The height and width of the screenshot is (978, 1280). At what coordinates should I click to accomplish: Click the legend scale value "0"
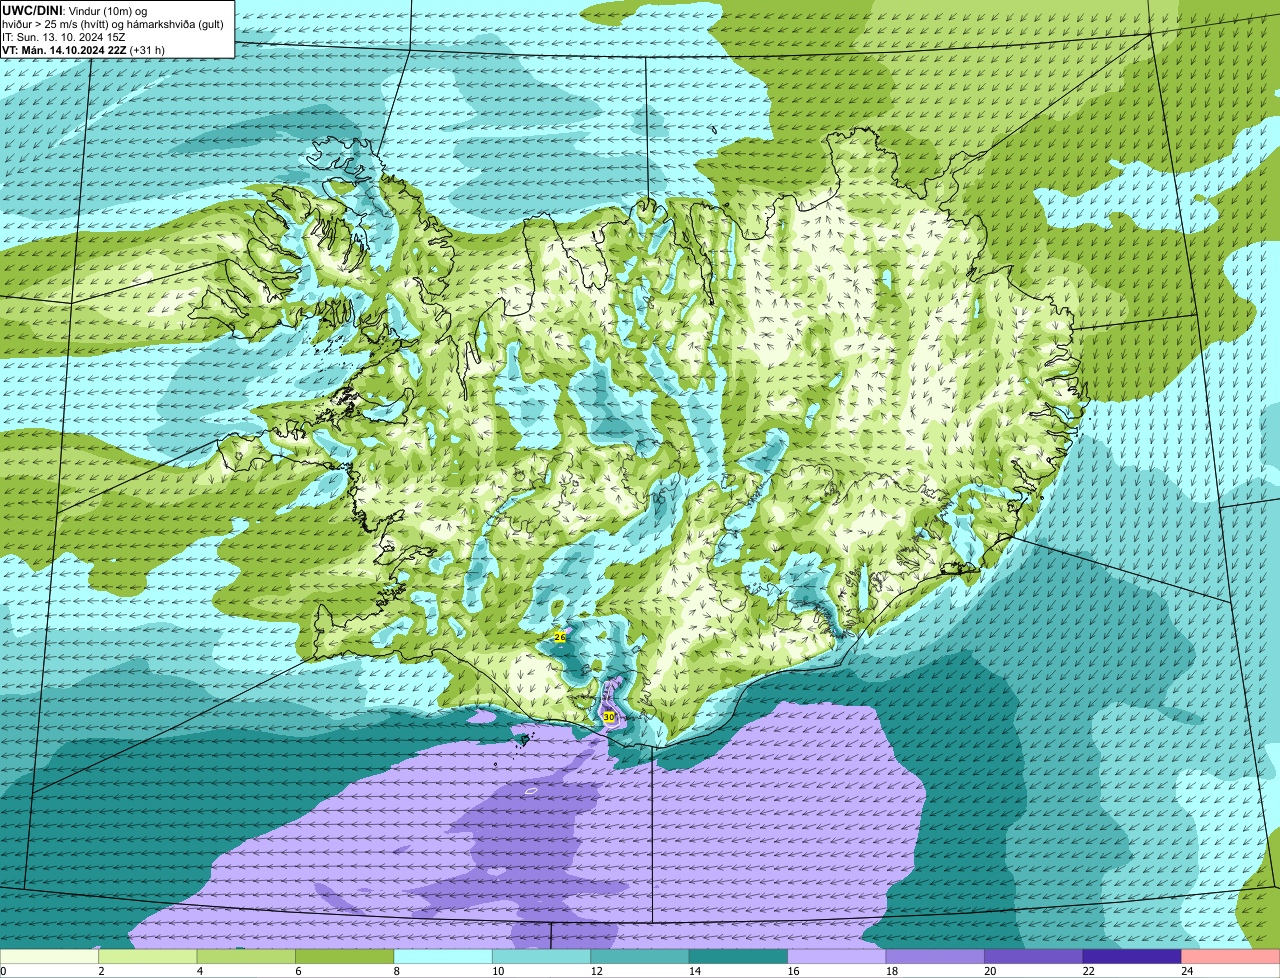[3, 971]
